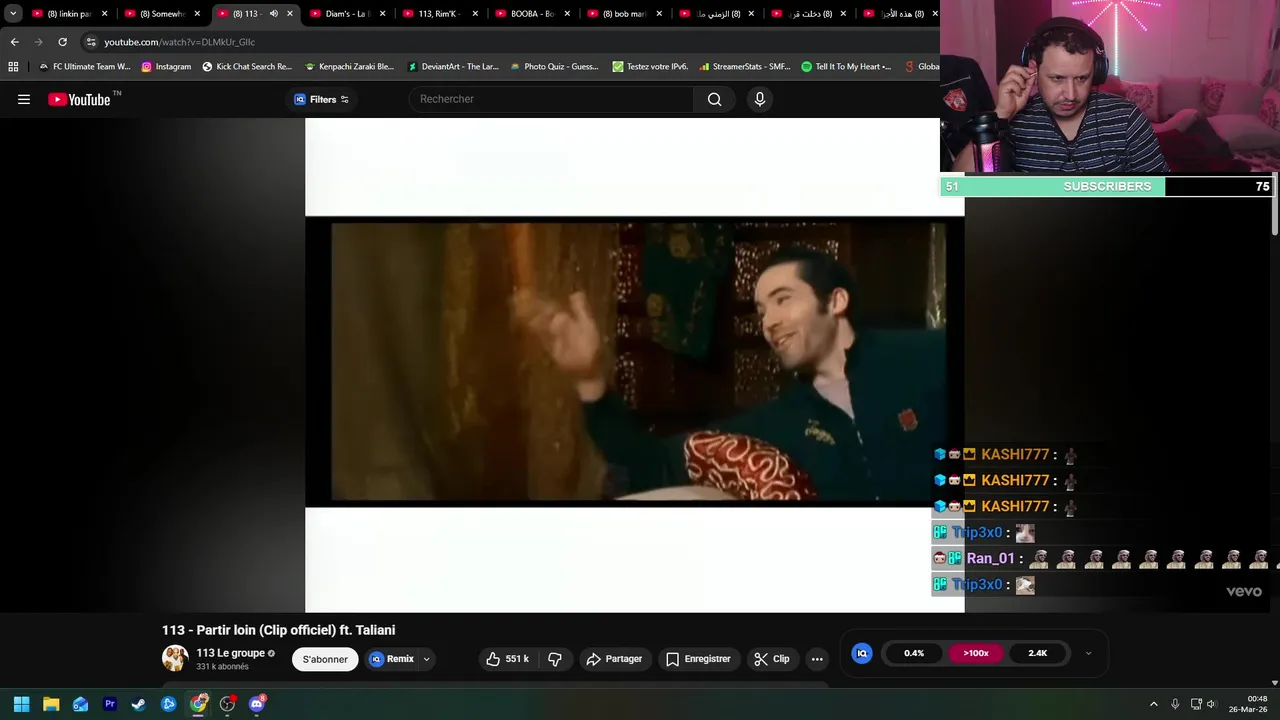
Task: Open Outlook from the taskbar
Action: [x=80, y=704]
